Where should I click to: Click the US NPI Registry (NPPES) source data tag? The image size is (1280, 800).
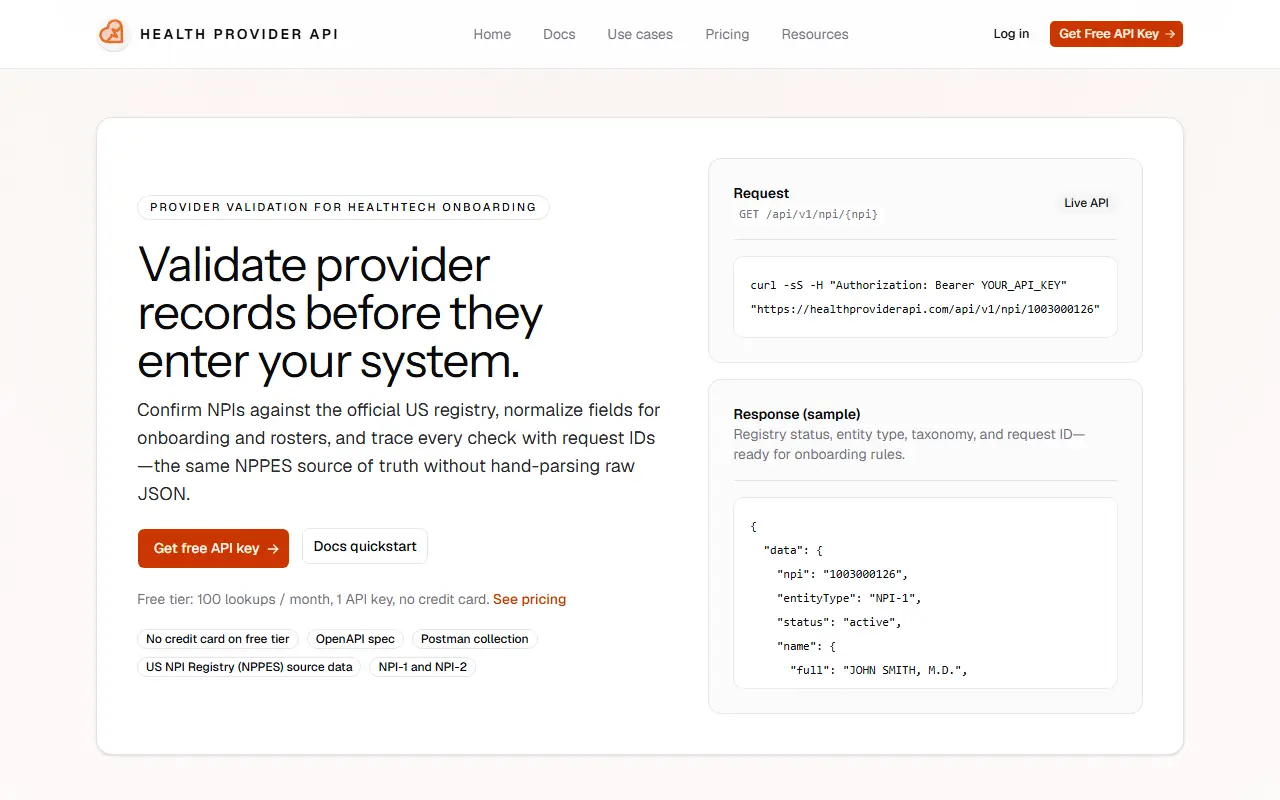tap(249, 667)
